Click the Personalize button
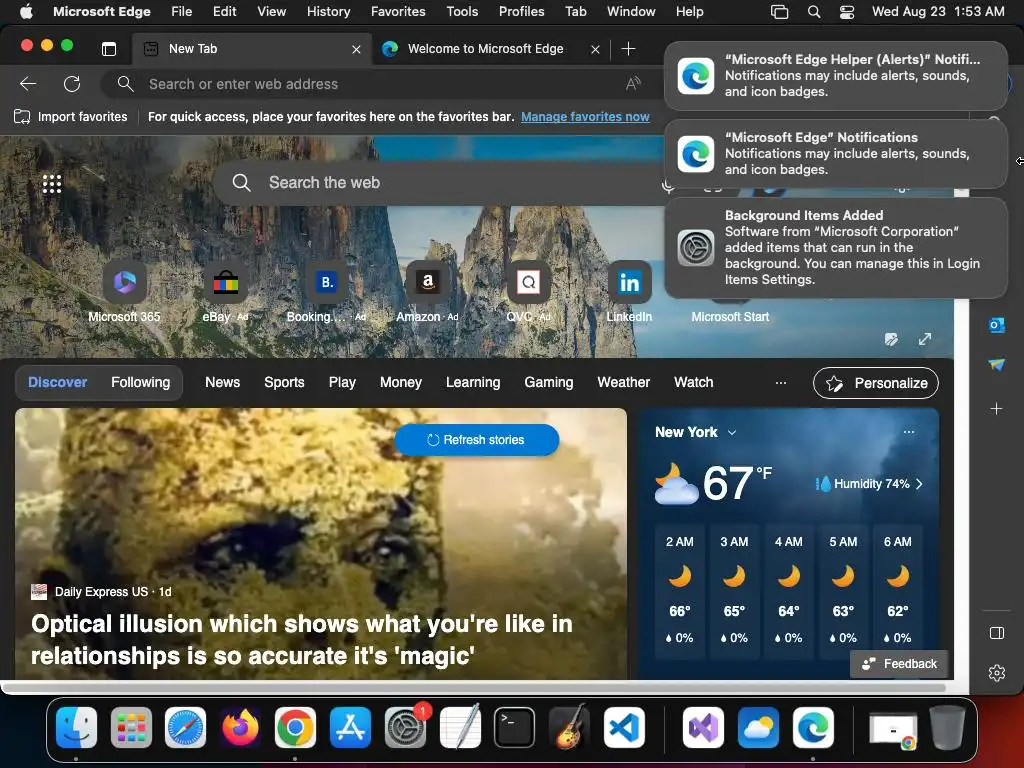1024x768 pixels. tap(875, 383)
